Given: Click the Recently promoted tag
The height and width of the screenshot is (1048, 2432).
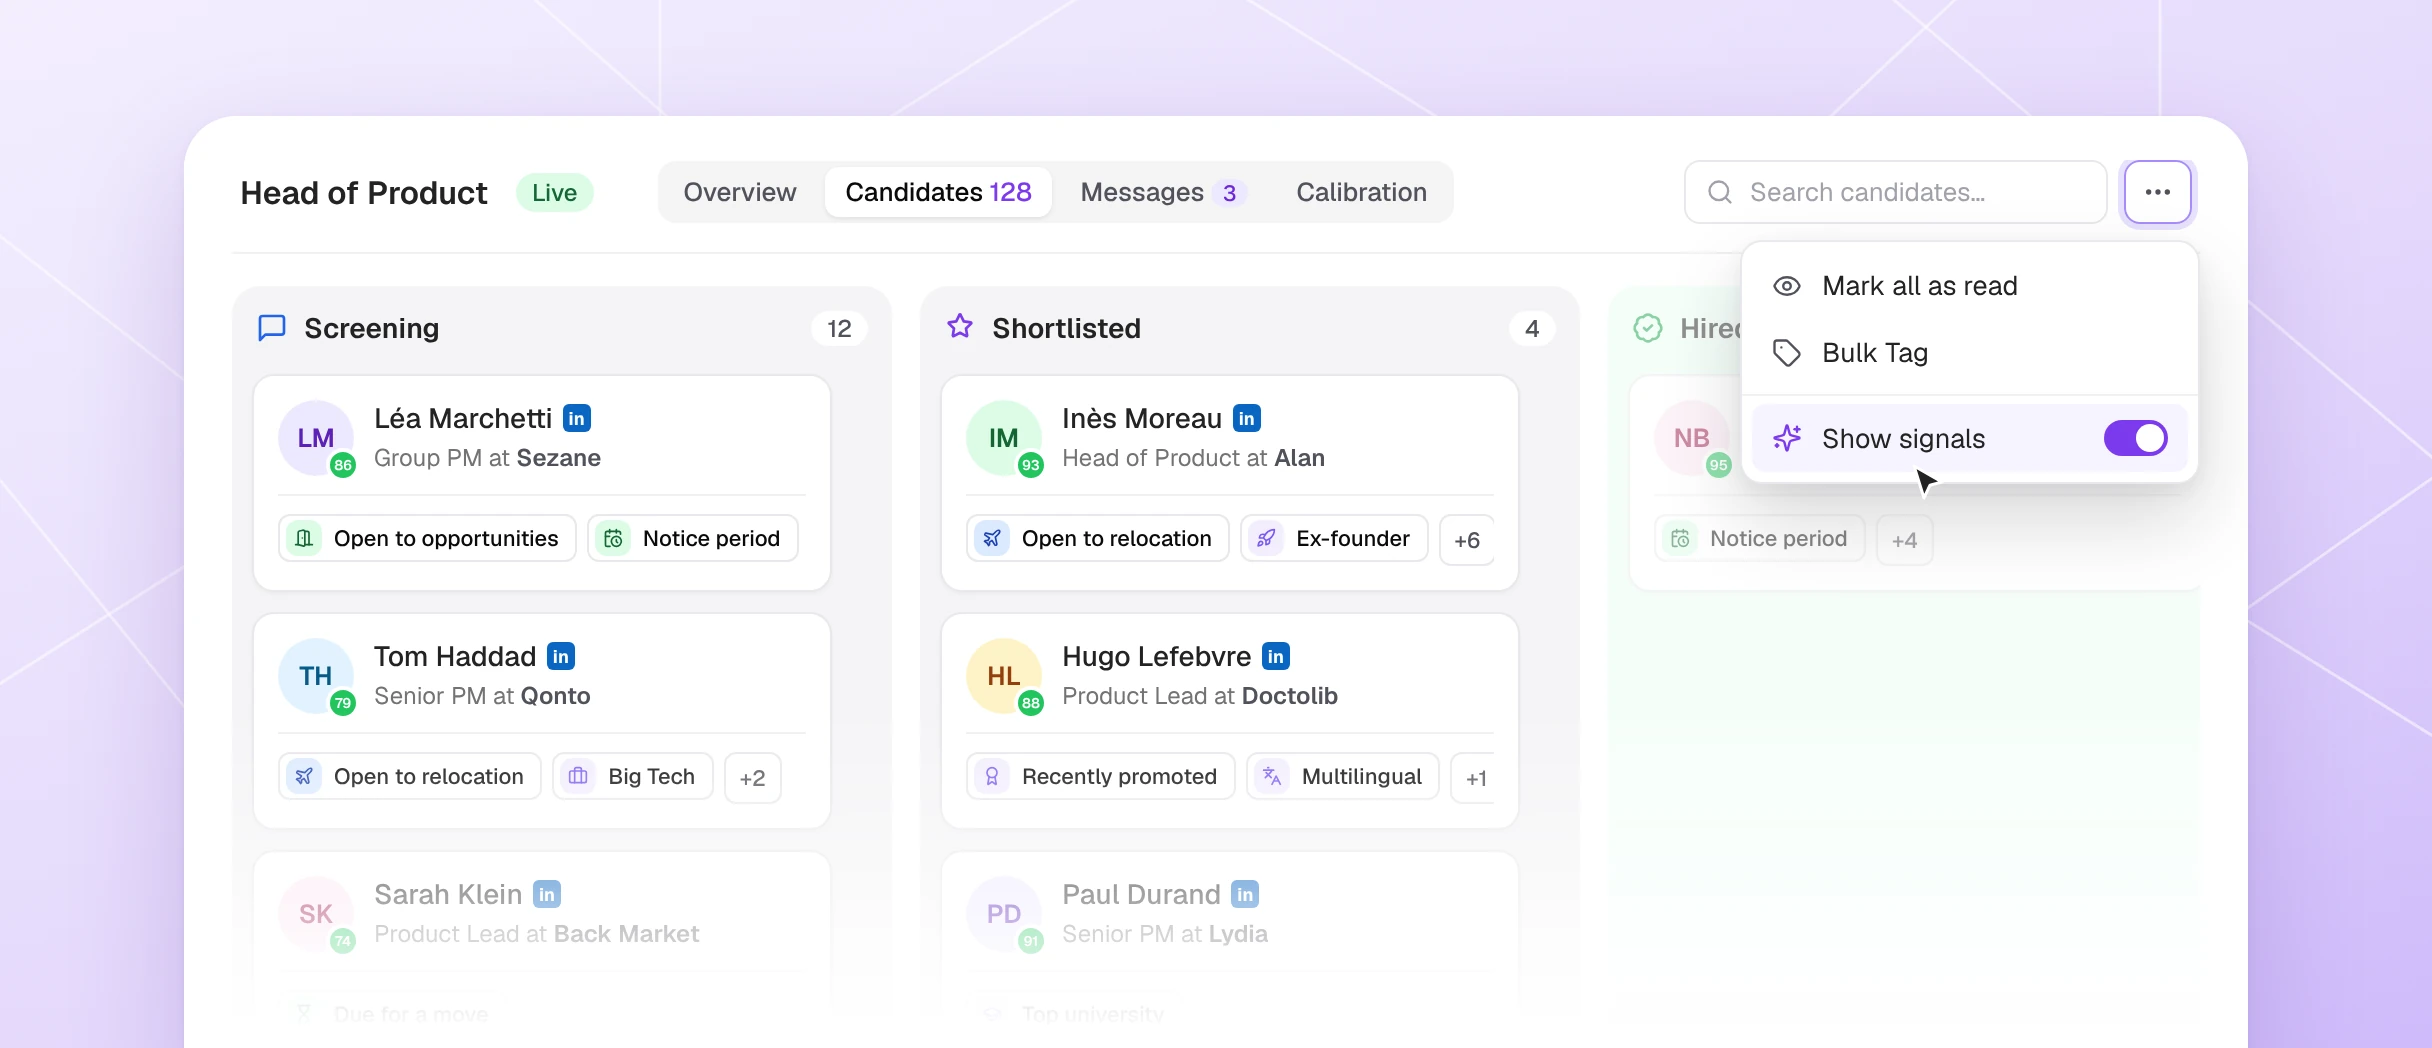Looking at the screenshot, I should (1100, 776).
